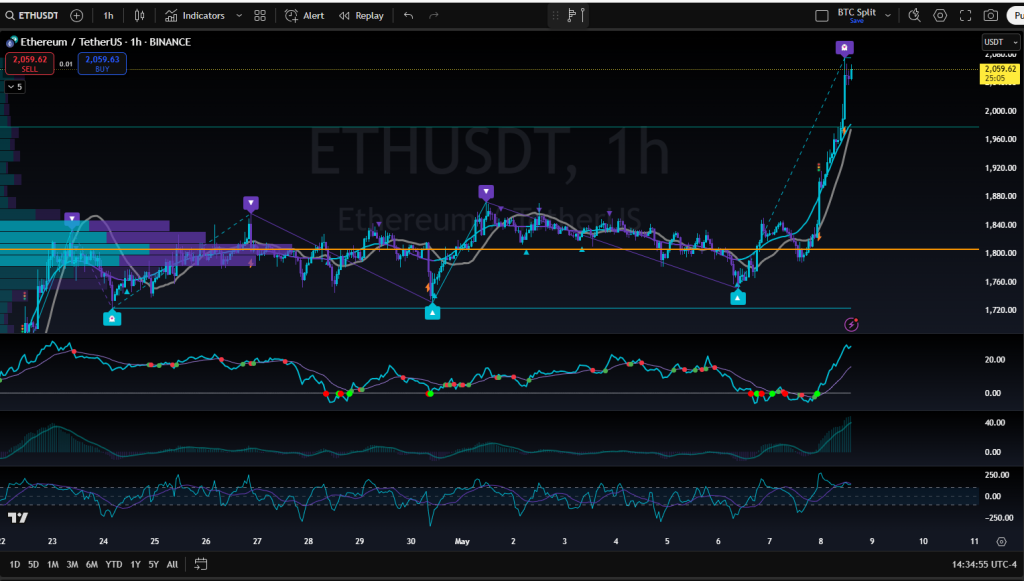Open the go to date calendar icon
This screenshot has height=581, width=1024.
(x=200, y=564)
